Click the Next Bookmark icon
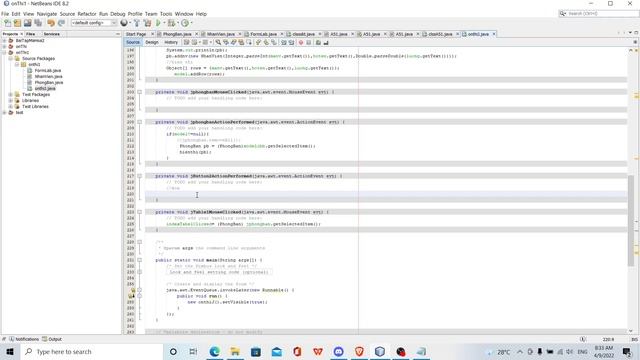 click(x=267, y=42)
